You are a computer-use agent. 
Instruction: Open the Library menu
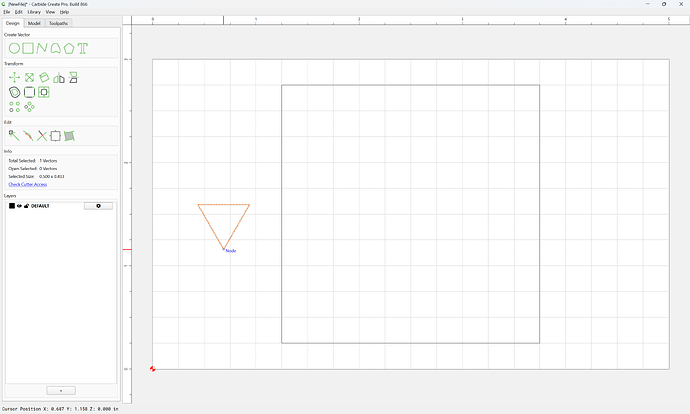pyautogui.click(x=34, y=12)
